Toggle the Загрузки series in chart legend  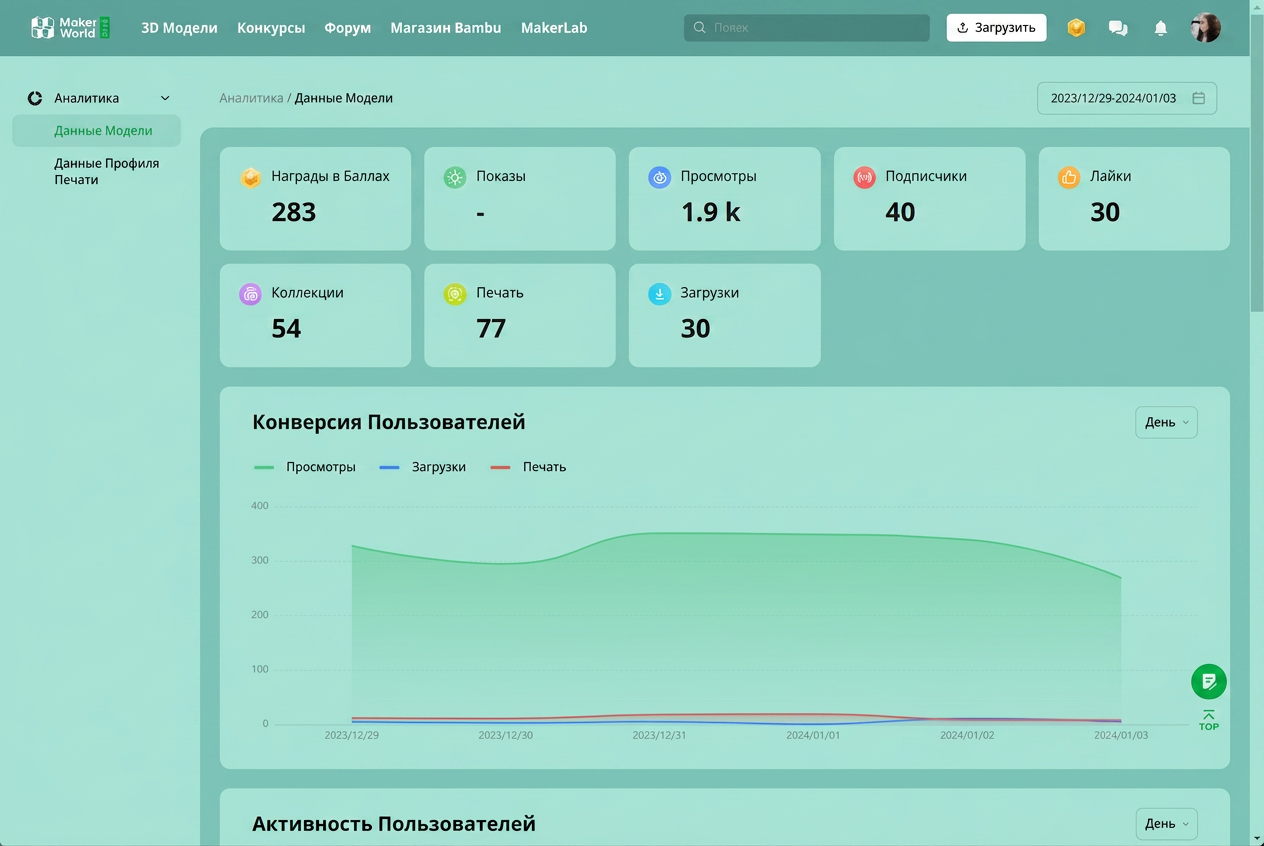pyautogui.click(x=423, y=467)
